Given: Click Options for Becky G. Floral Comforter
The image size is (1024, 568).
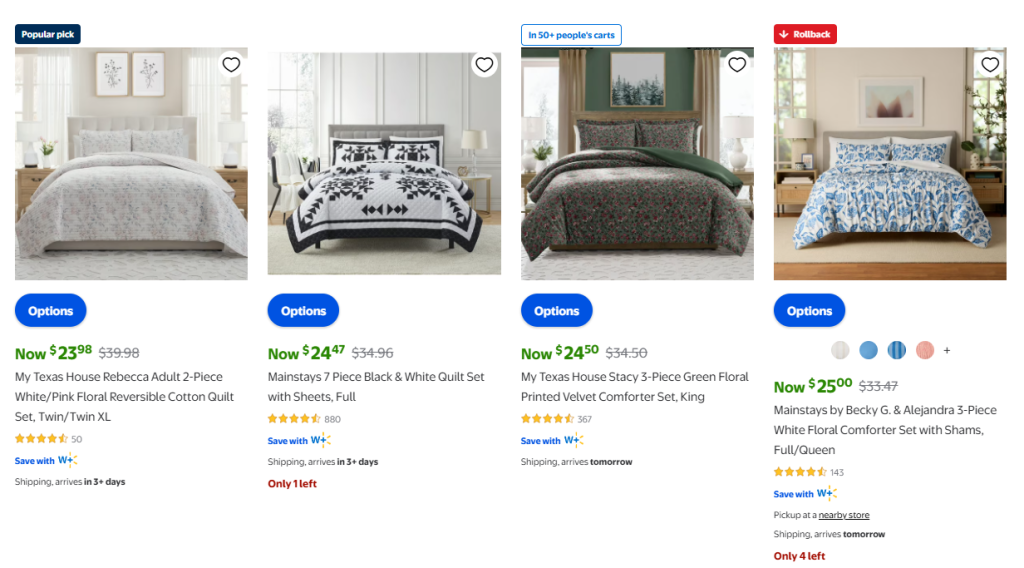Looking at the screenshot, I should point(810,311).
